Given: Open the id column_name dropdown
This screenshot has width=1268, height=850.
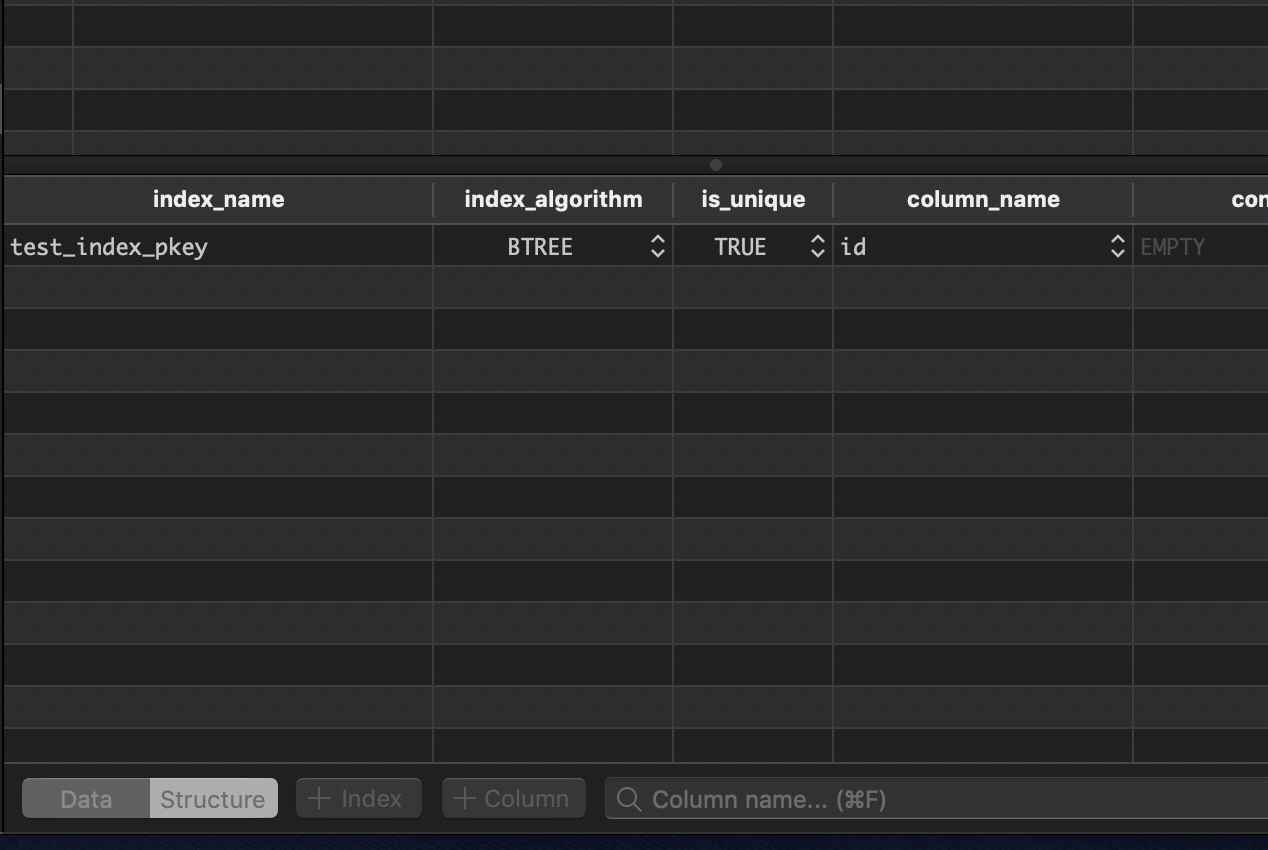Looking at the screenshot, I should 1117,247.
